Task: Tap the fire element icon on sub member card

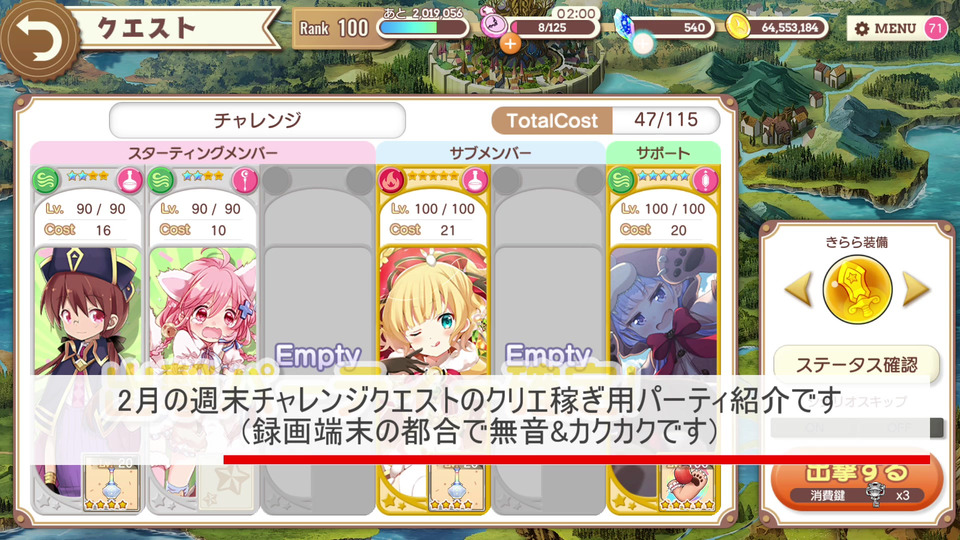Action: pyautogui.click(x=392, y=181)
